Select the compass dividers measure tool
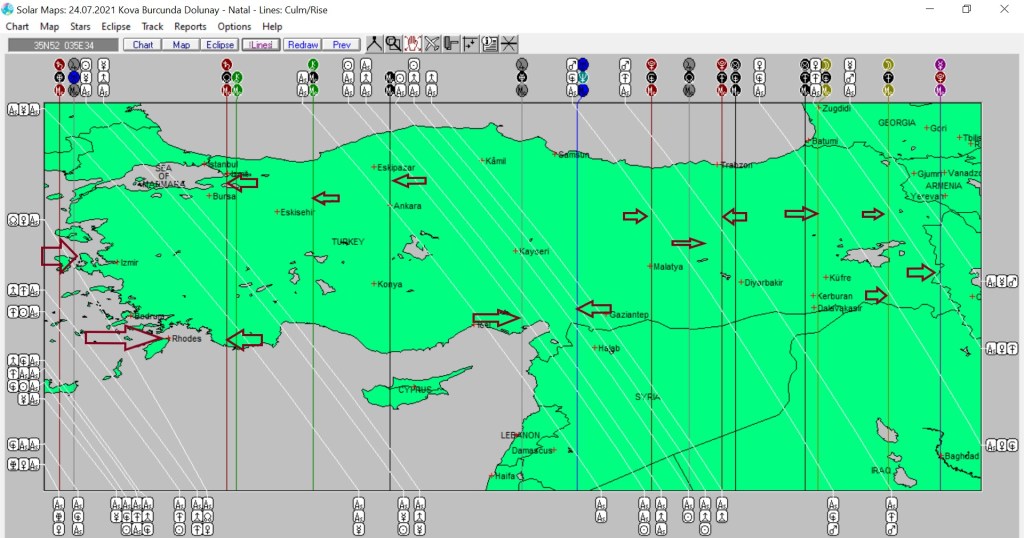Screen dimensions: 1024x538 tap(374, 44)
